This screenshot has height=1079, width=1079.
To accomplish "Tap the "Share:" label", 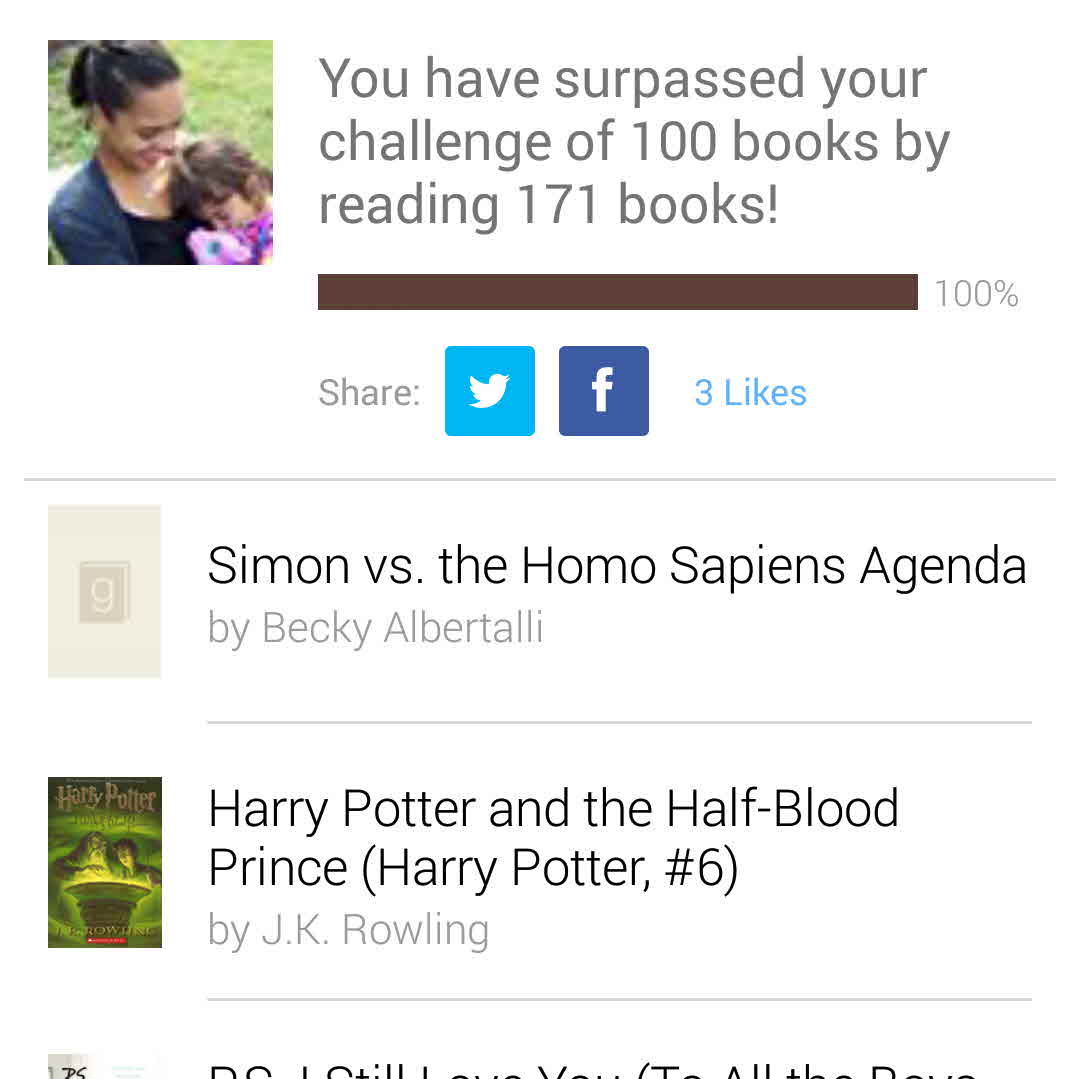I will pos(369,393).
